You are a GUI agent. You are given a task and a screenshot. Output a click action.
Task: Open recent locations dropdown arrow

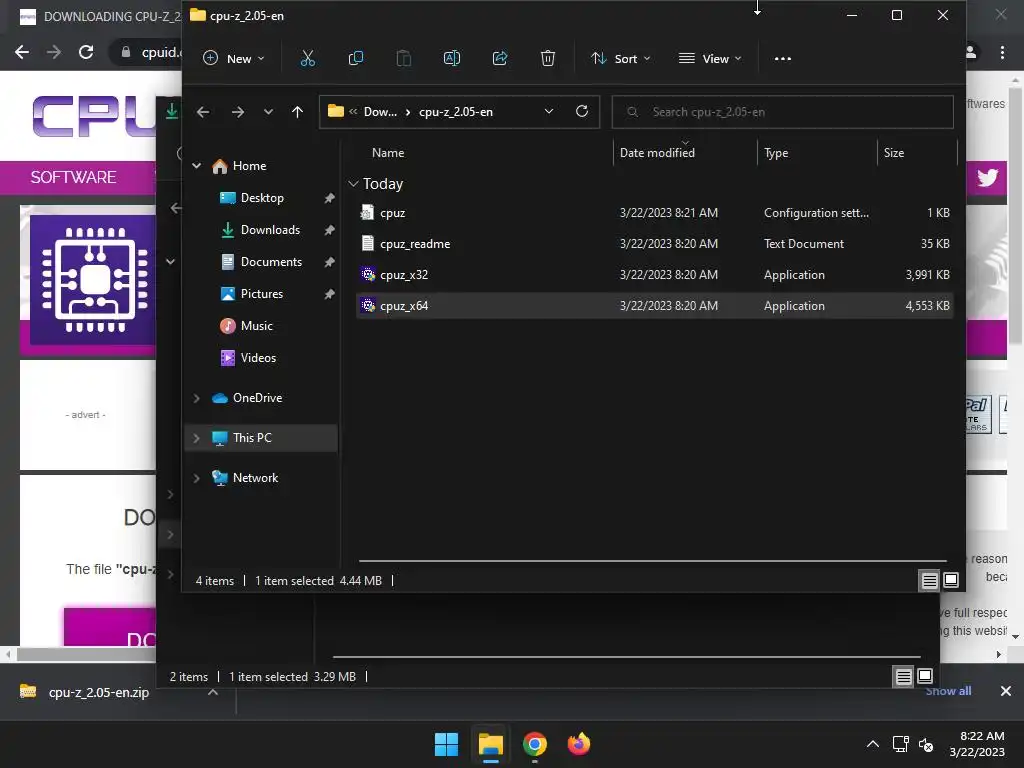[x=268, y=112]
